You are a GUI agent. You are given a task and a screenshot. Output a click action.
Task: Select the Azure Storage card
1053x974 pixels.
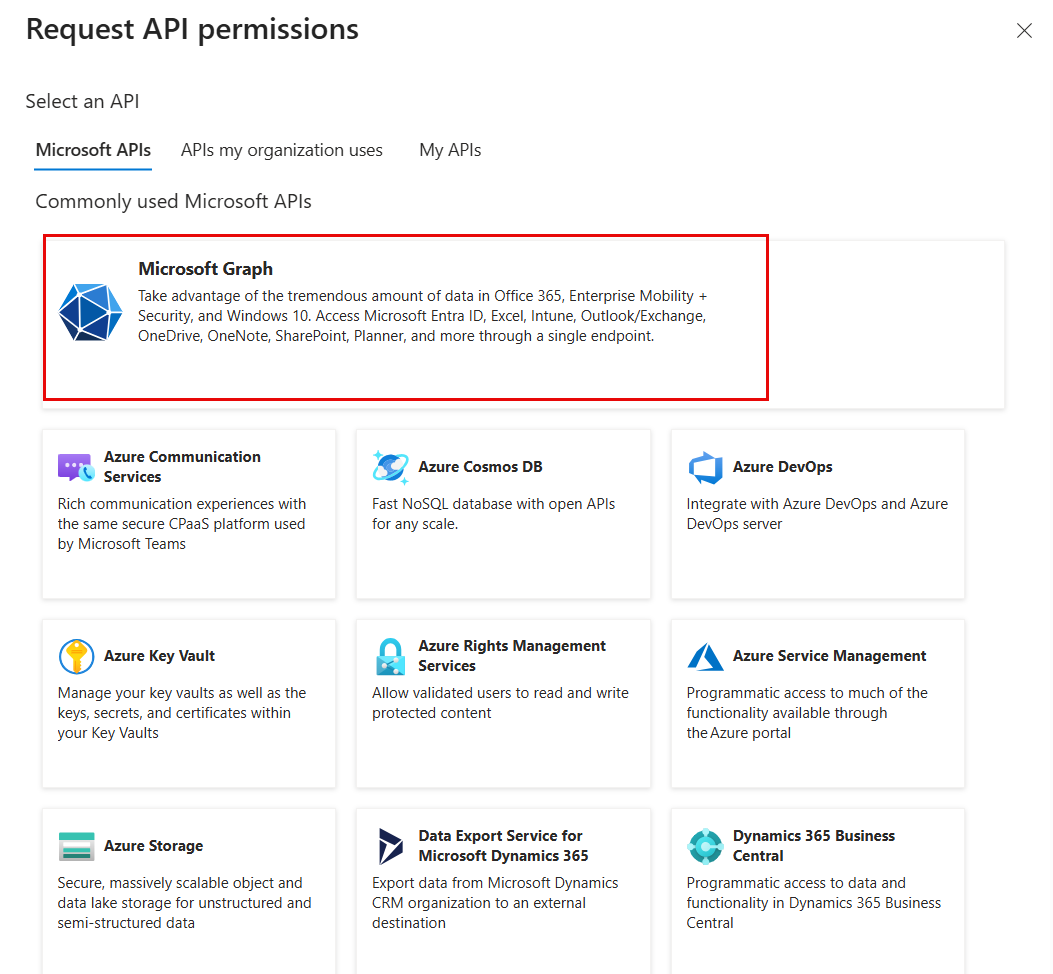(188, 890)
